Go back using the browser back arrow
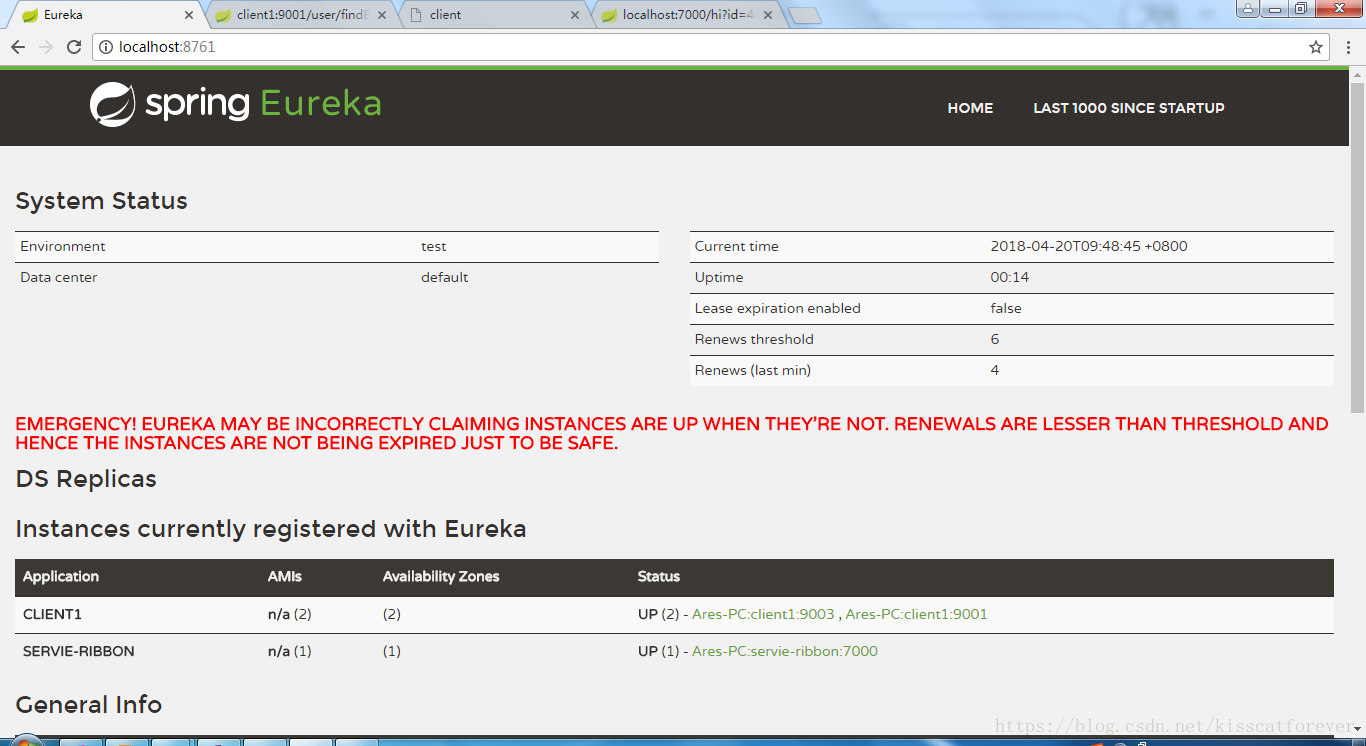 click(x=18, y=47)
